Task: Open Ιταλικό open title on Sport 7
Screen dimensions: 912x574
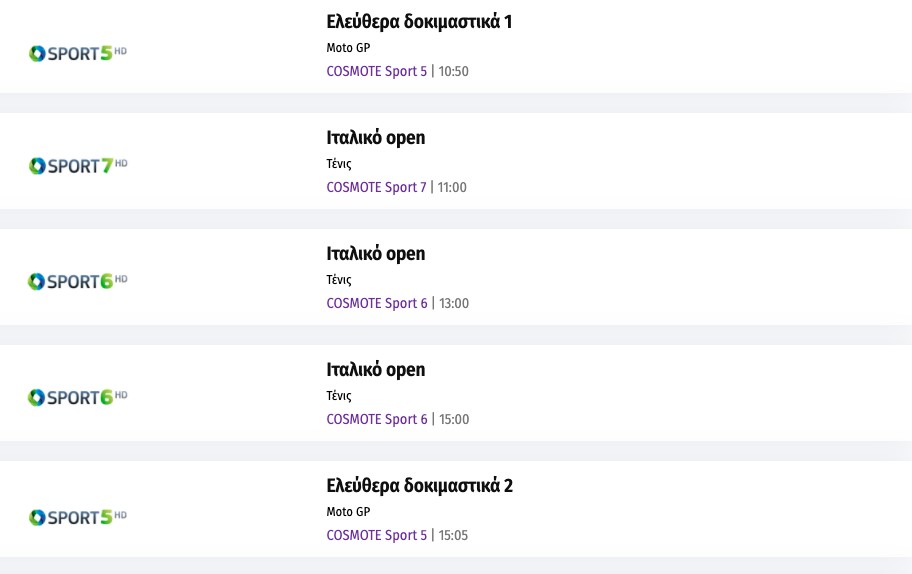Action: pos(375,138)
